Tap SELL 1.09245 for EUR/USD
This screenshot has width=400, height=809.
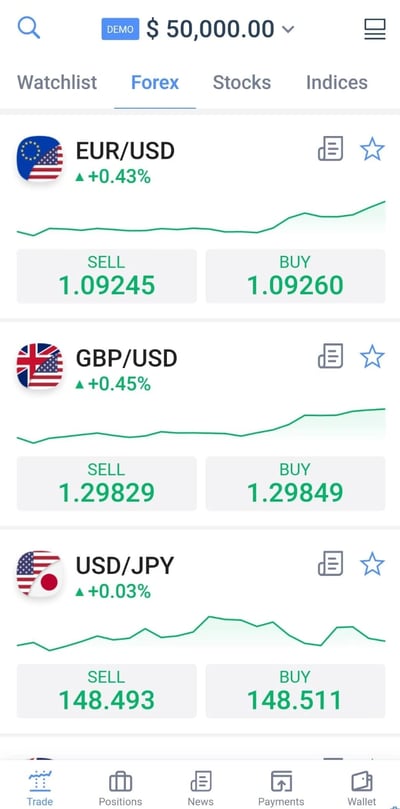coord(106,276)
